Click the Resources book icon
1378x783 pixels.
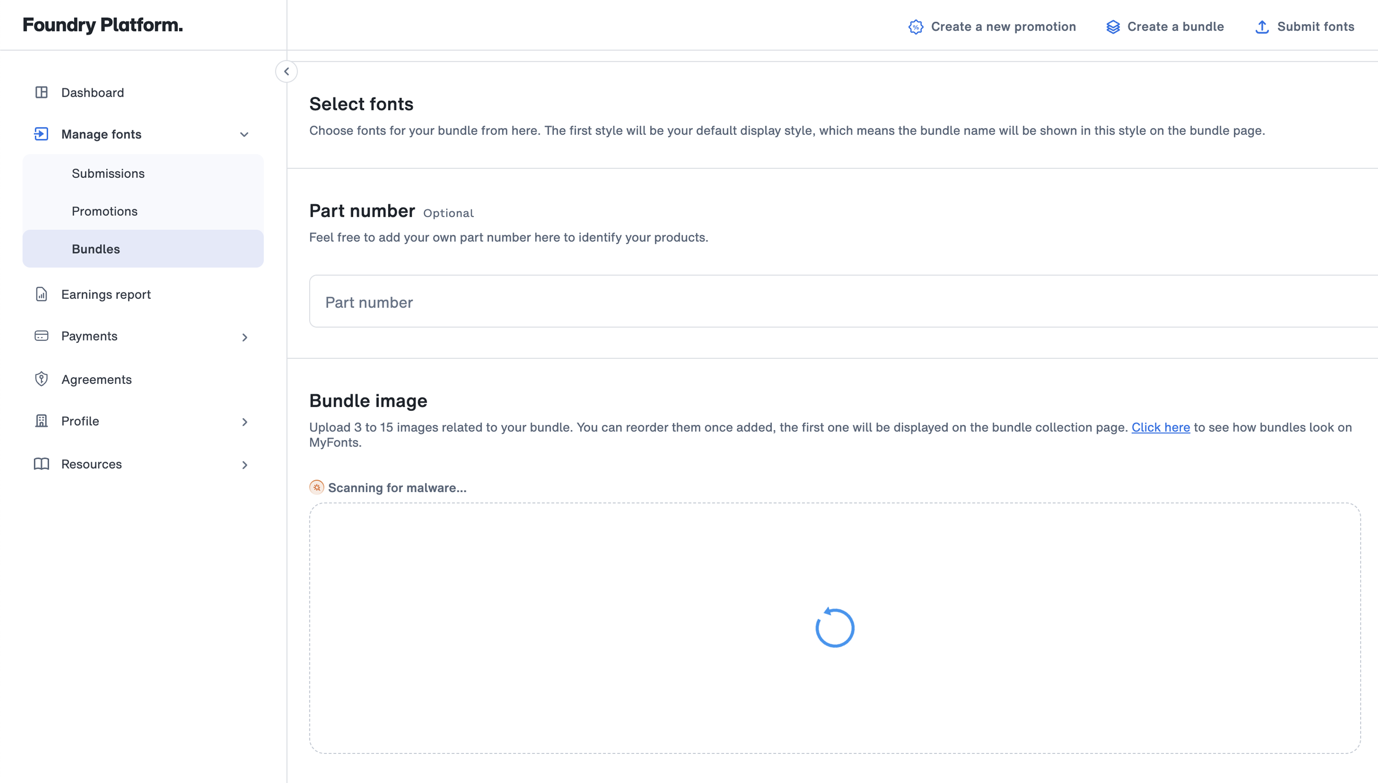coord(41,464)
